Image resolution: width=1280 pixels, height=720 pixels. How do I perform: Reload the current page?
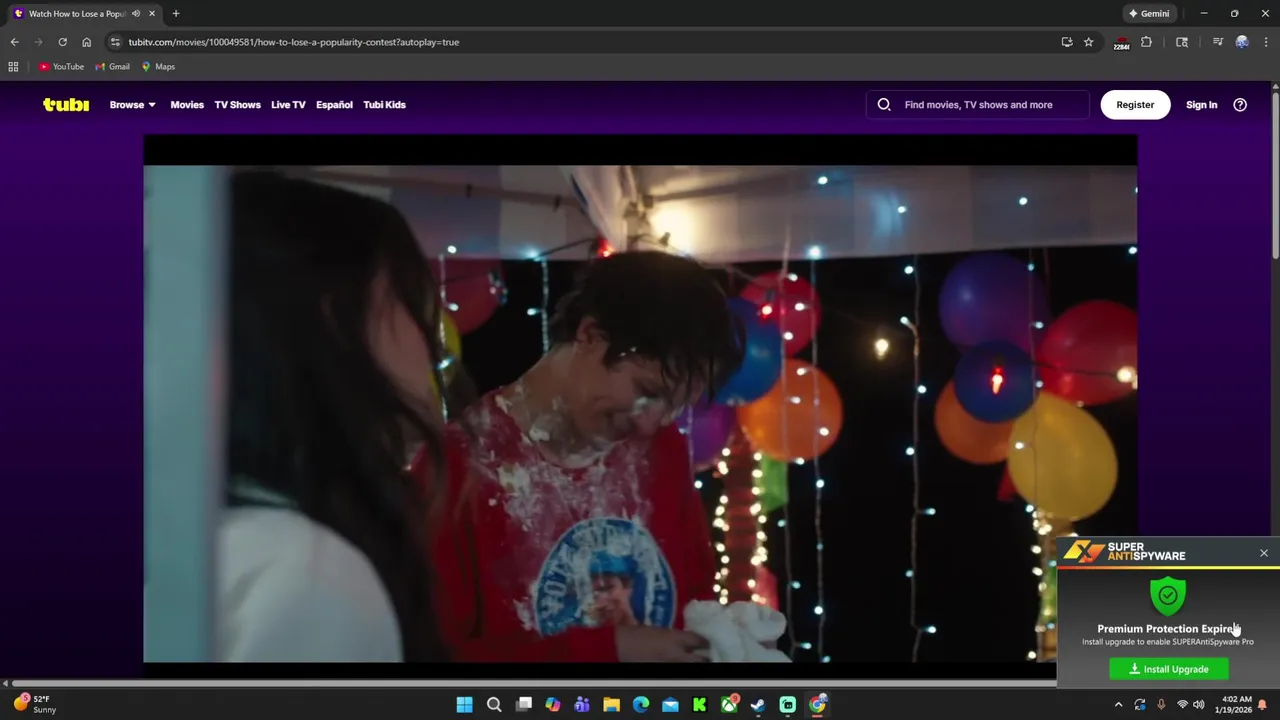62,42
